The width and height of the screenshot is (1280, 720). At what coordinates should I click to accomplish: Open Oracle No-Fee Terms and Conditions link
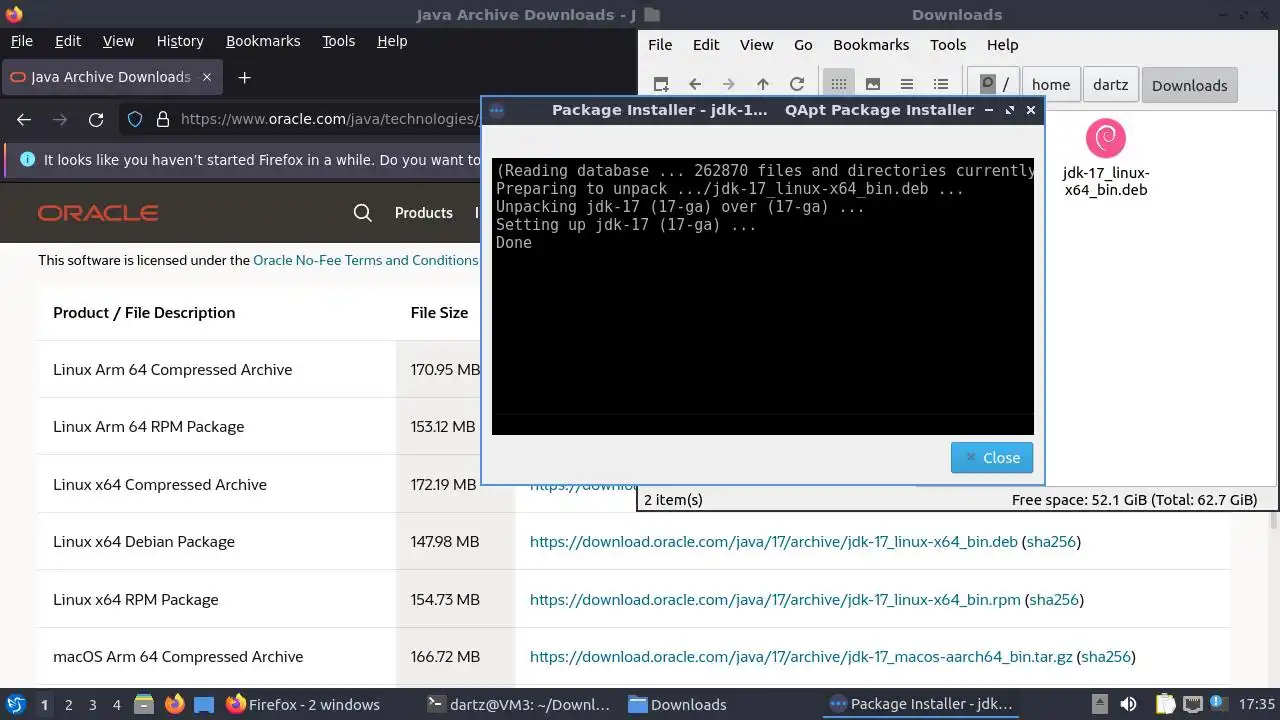366,260
